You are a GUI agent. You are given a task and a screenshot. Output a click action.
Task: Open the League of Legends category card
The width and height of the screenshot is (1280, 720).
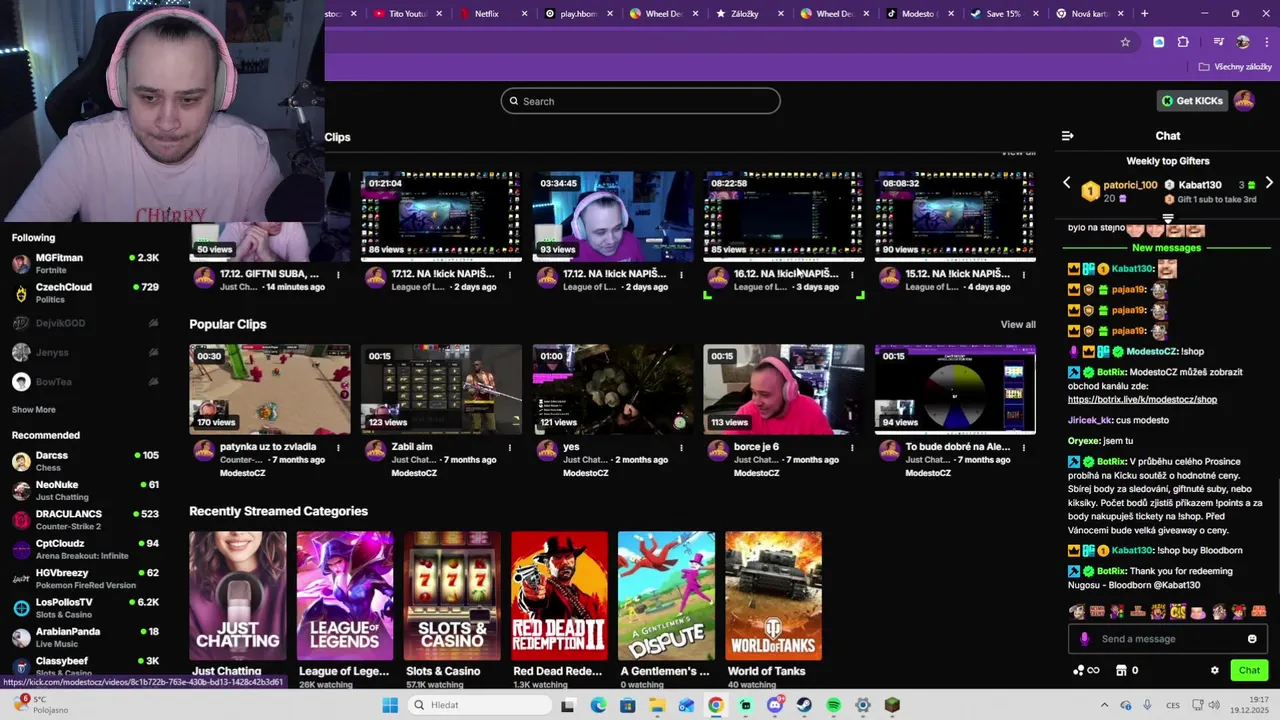tap(345, 596)
